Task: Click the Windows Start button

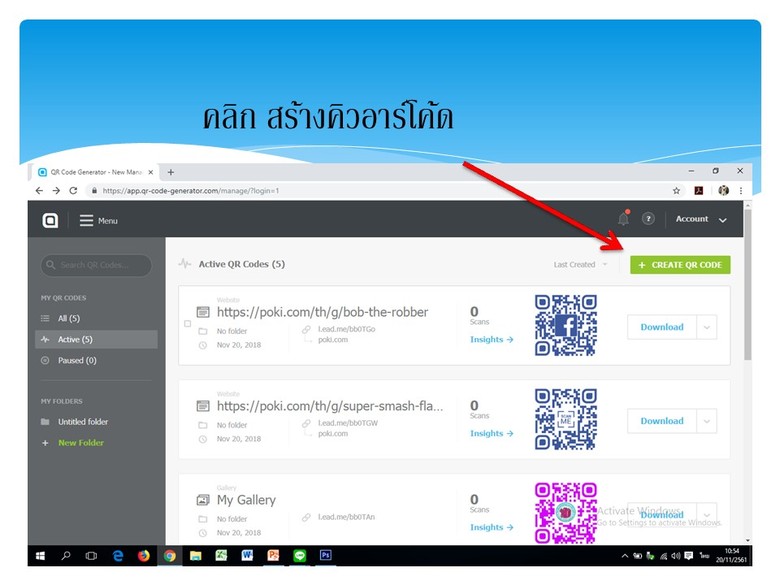Action: (41, 556)
